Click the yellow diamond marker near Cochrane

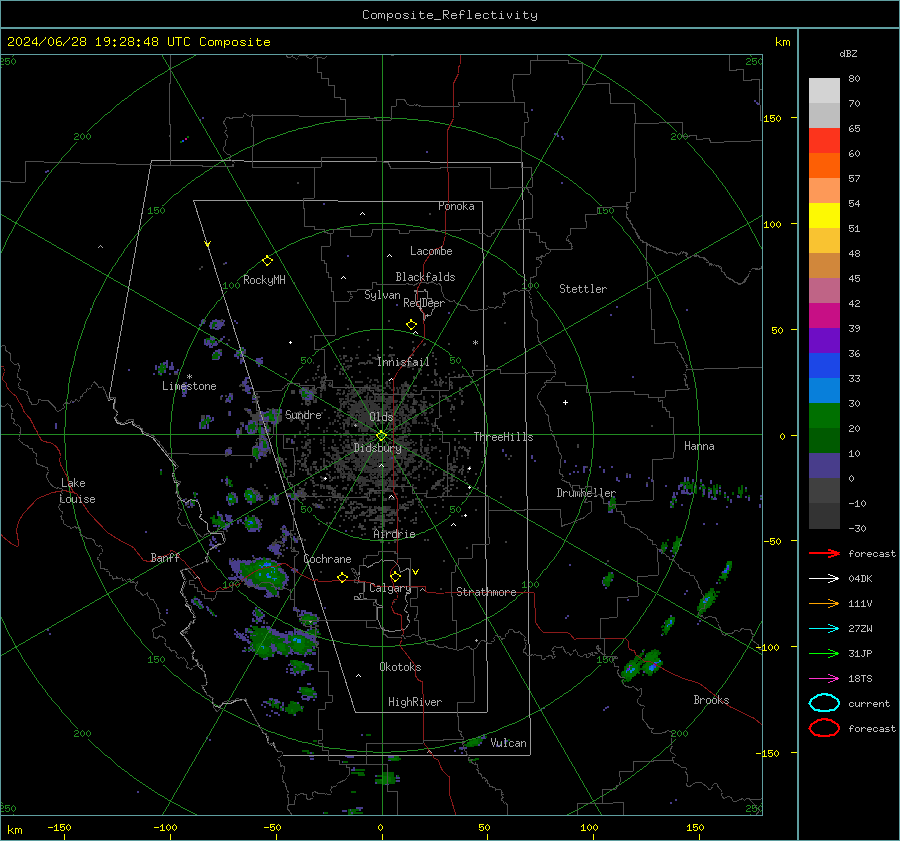click(x=342, y=577)
